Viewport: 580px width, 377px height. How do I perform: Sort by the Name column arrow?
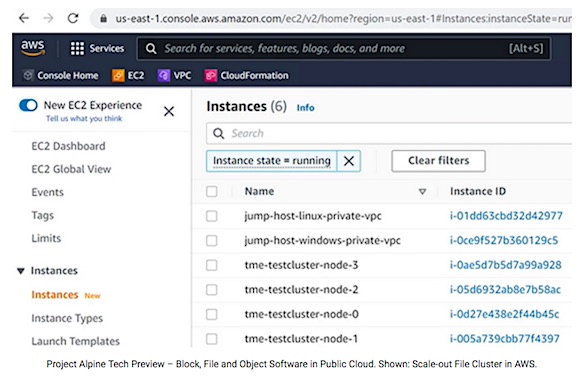tap(422, 192)
